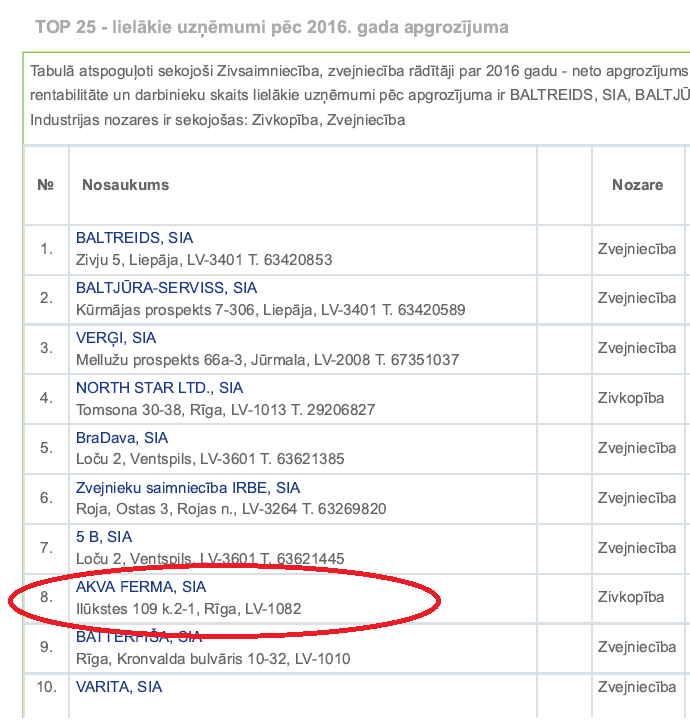Image resolution: width=690 pixels, height=728 pixels.
Task: Open the BALTJŪRA-SERVISS, SIA company link
Action: (x=166, y=288)
